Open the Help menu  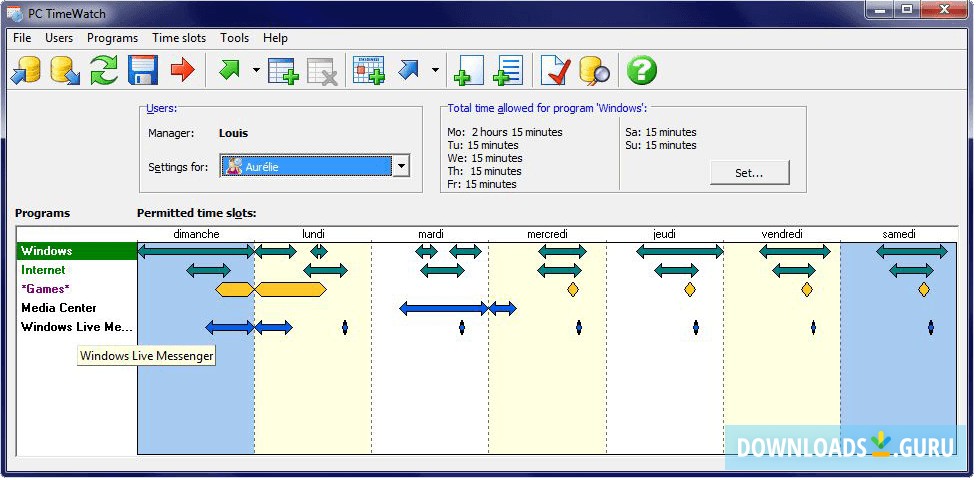pyautogui.click(x=275, y=38)
